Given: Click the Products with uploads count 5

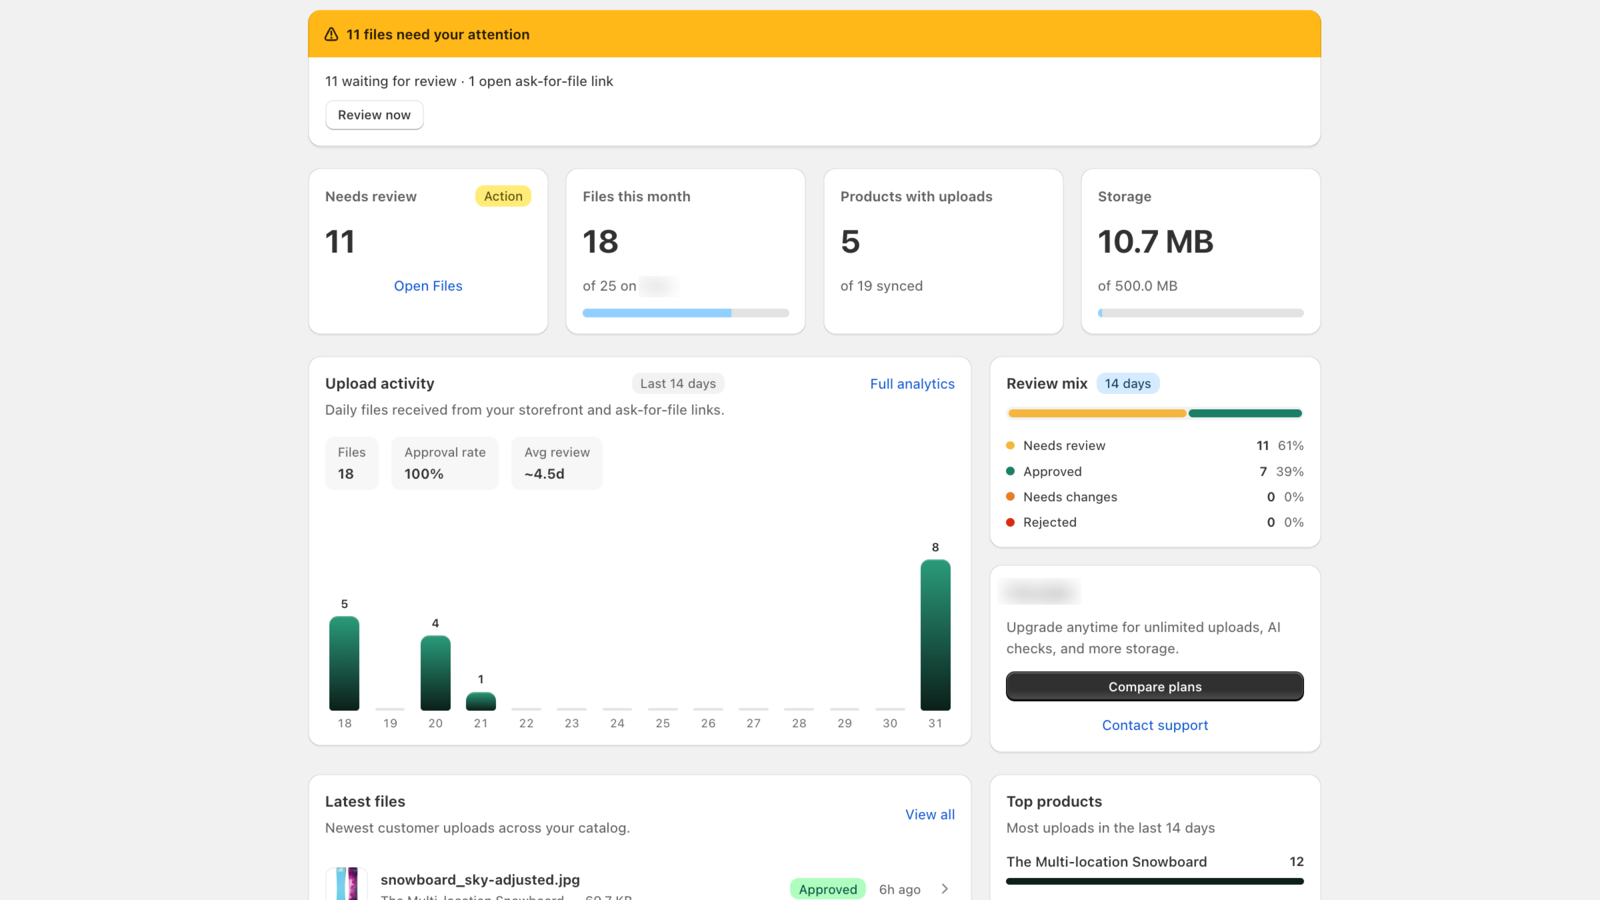Looking at the screenshot, I should (850, 242).
